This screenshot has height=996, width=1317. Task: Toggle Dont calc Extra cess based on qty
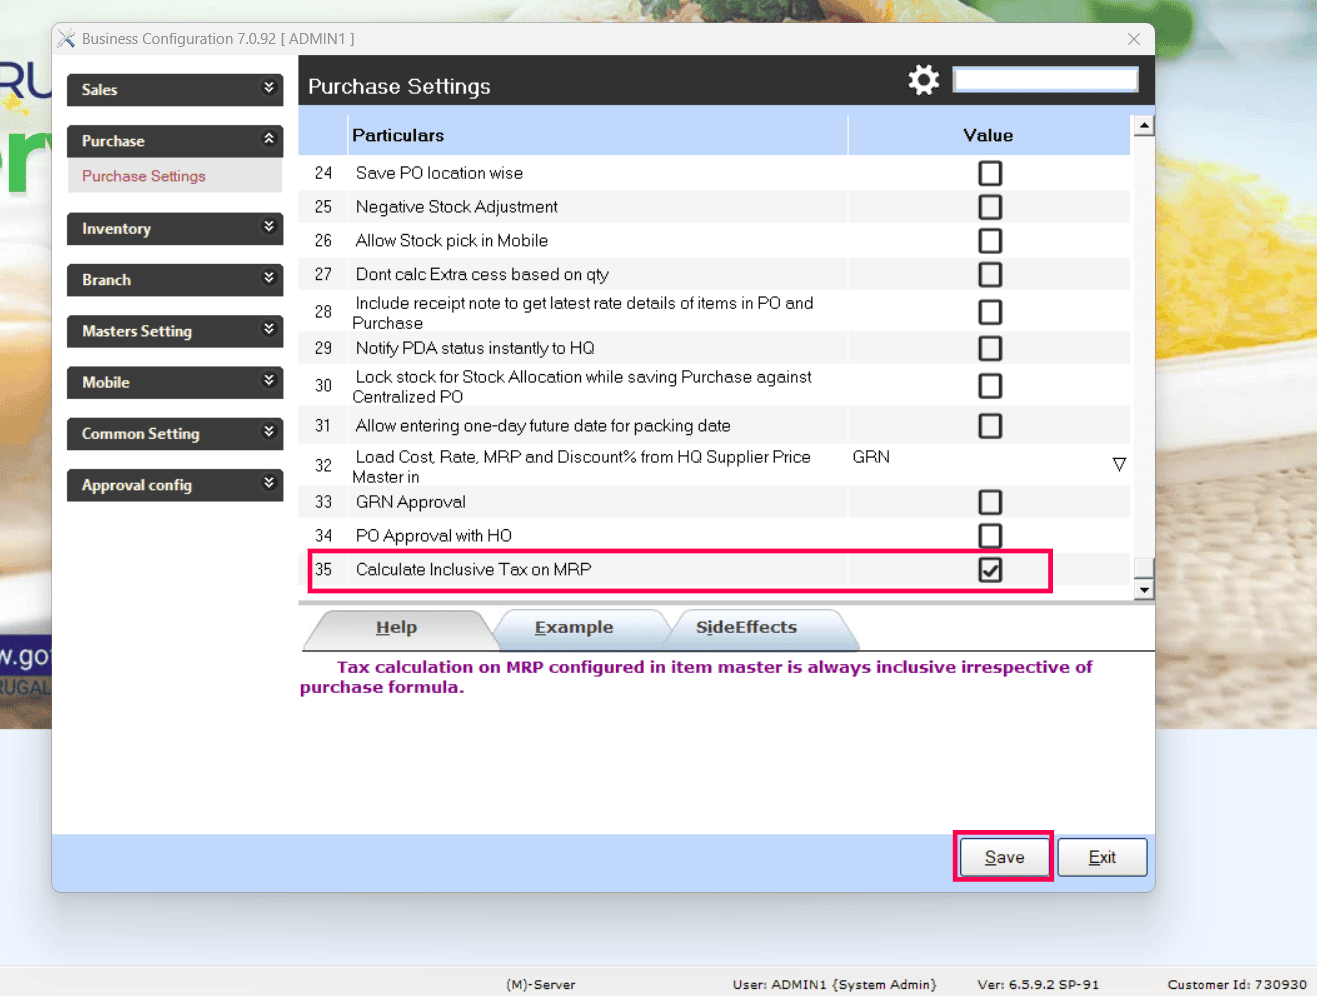pyautogui.click(x=990, y=275)
